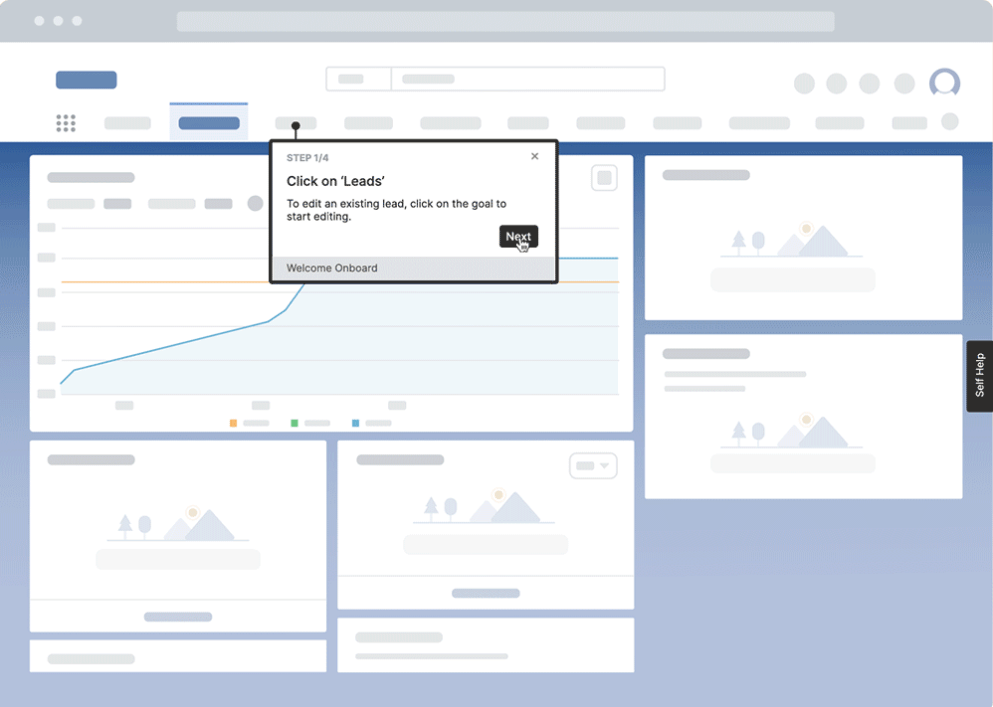Click the first circular icon left of the avatar
The height and width of the screenshot is (707, 993).
click(804, 84)
